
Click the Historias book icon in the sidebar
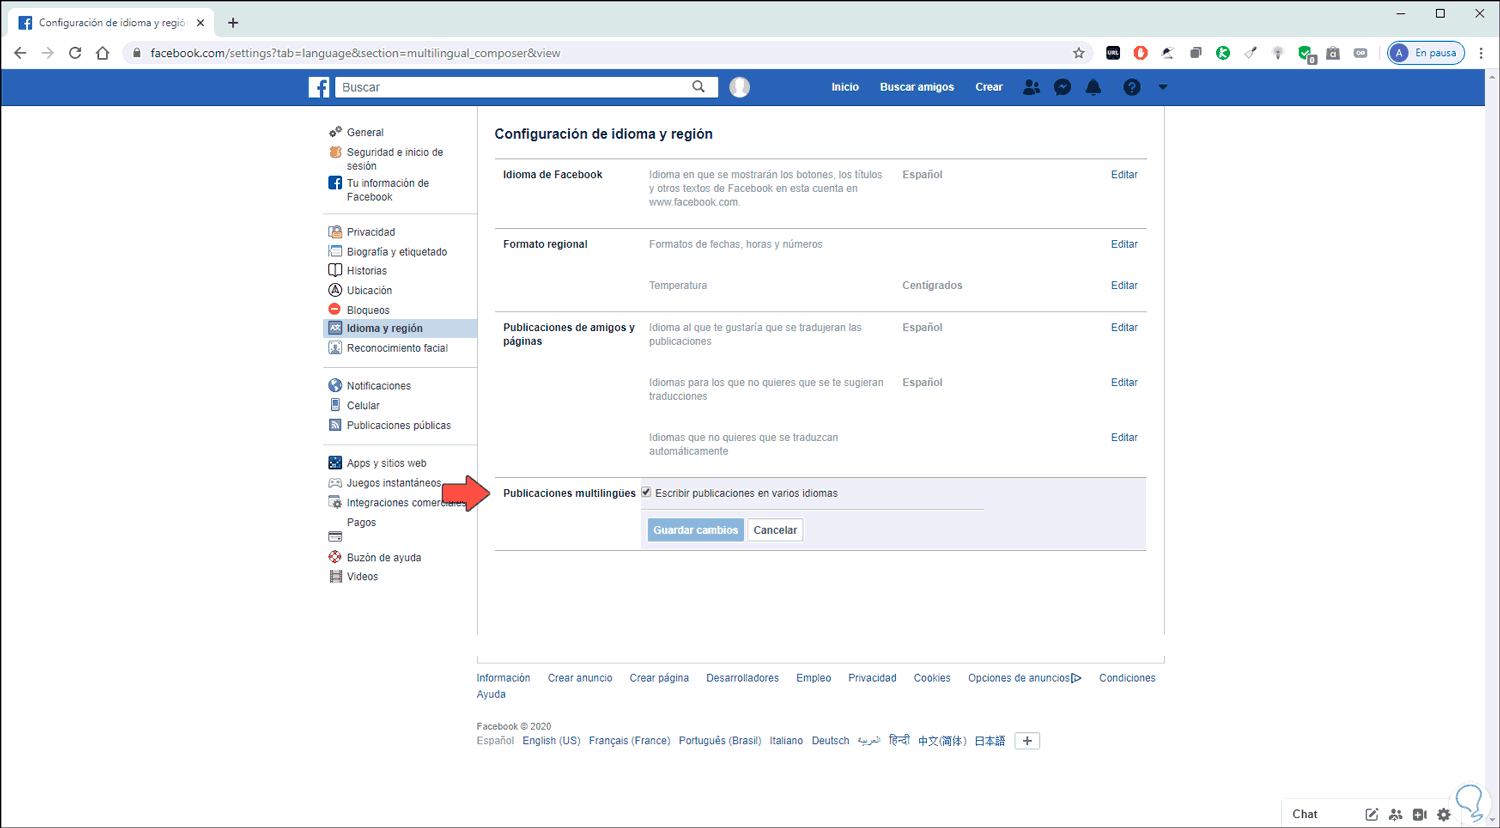[335, 270]
